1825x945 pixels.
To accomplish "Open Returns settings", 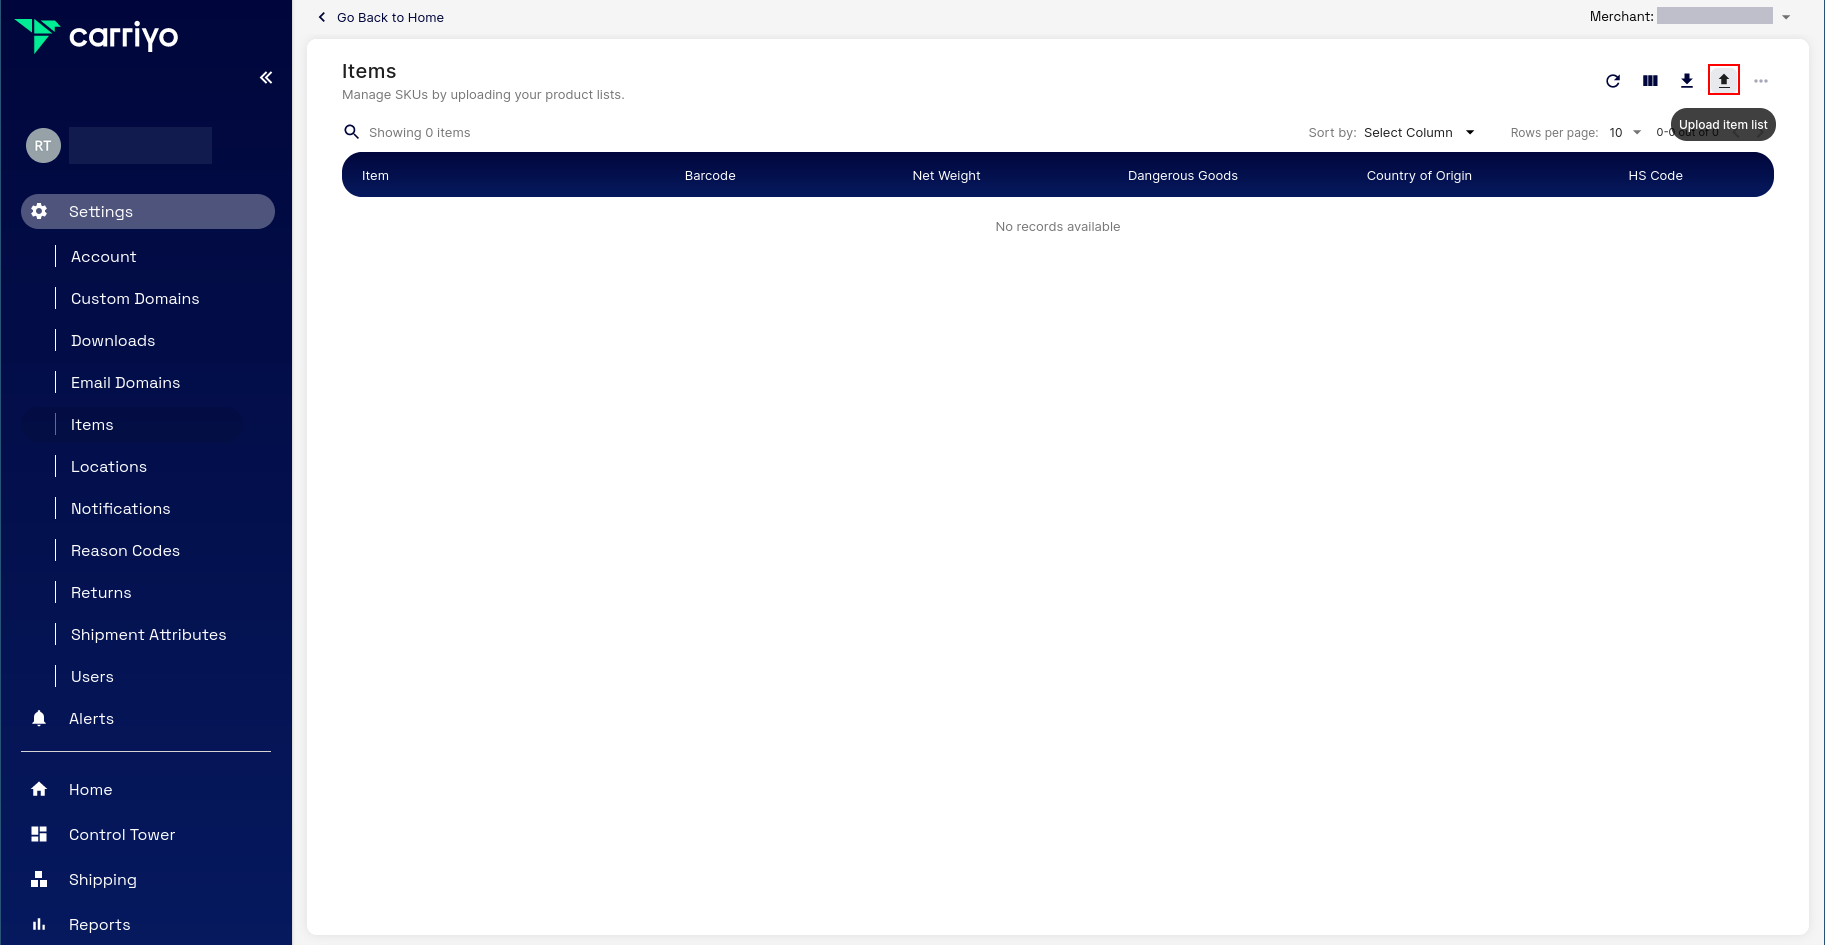I will point(101,593).
